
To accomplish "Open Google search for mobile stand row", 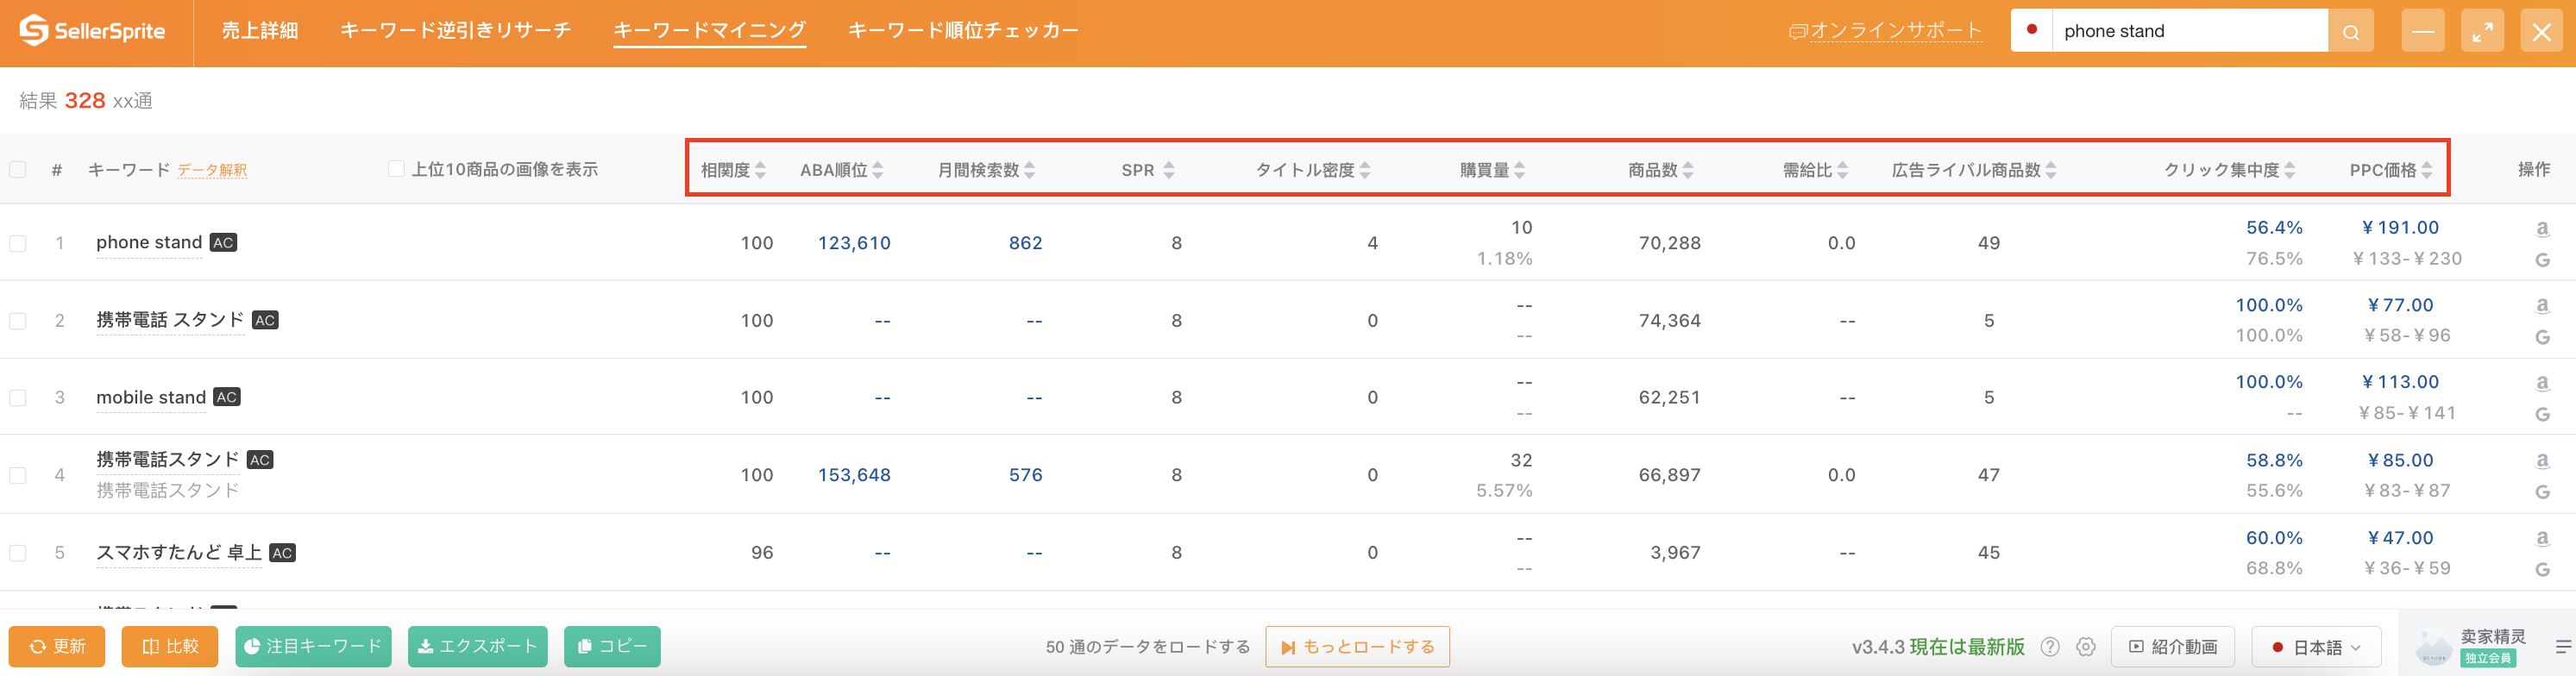I will pos(2542,414).
